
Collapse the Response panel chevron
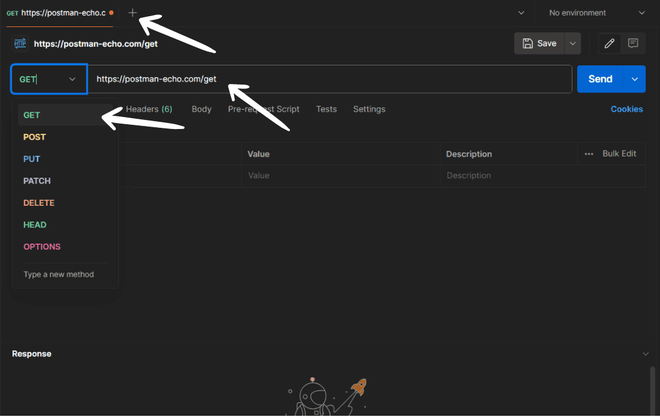(645, 354)
